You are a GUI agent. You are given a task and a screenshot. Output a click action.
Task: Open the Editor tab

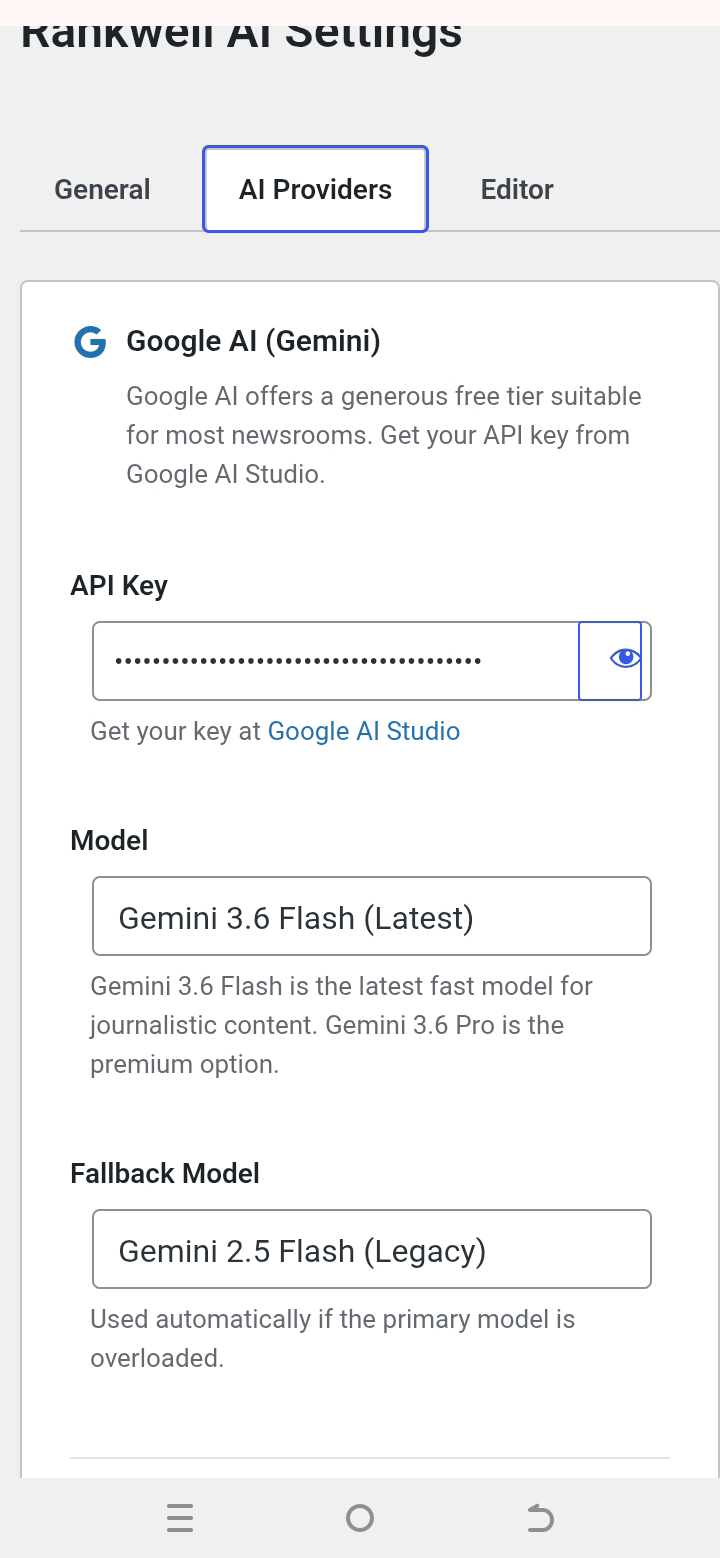(517, 189)
